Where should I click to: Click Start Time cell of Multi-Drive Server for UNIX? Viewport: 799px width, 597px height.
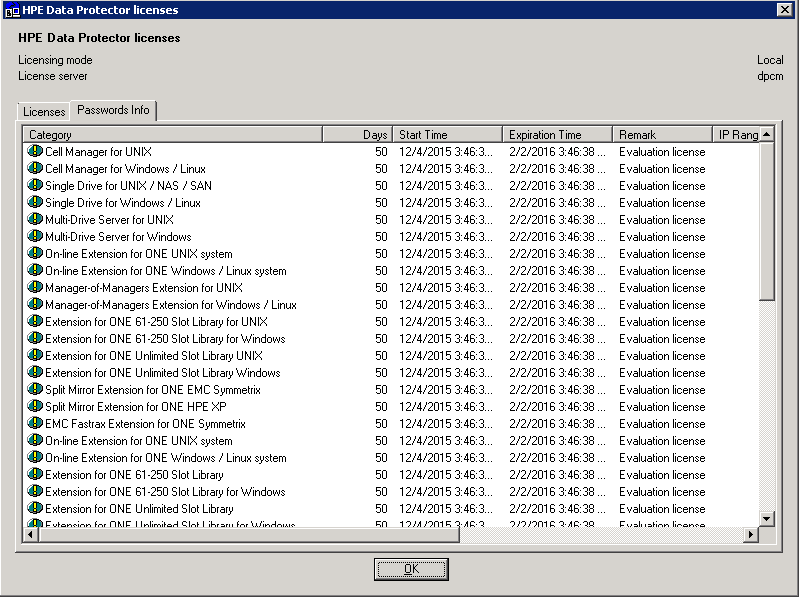446,220
